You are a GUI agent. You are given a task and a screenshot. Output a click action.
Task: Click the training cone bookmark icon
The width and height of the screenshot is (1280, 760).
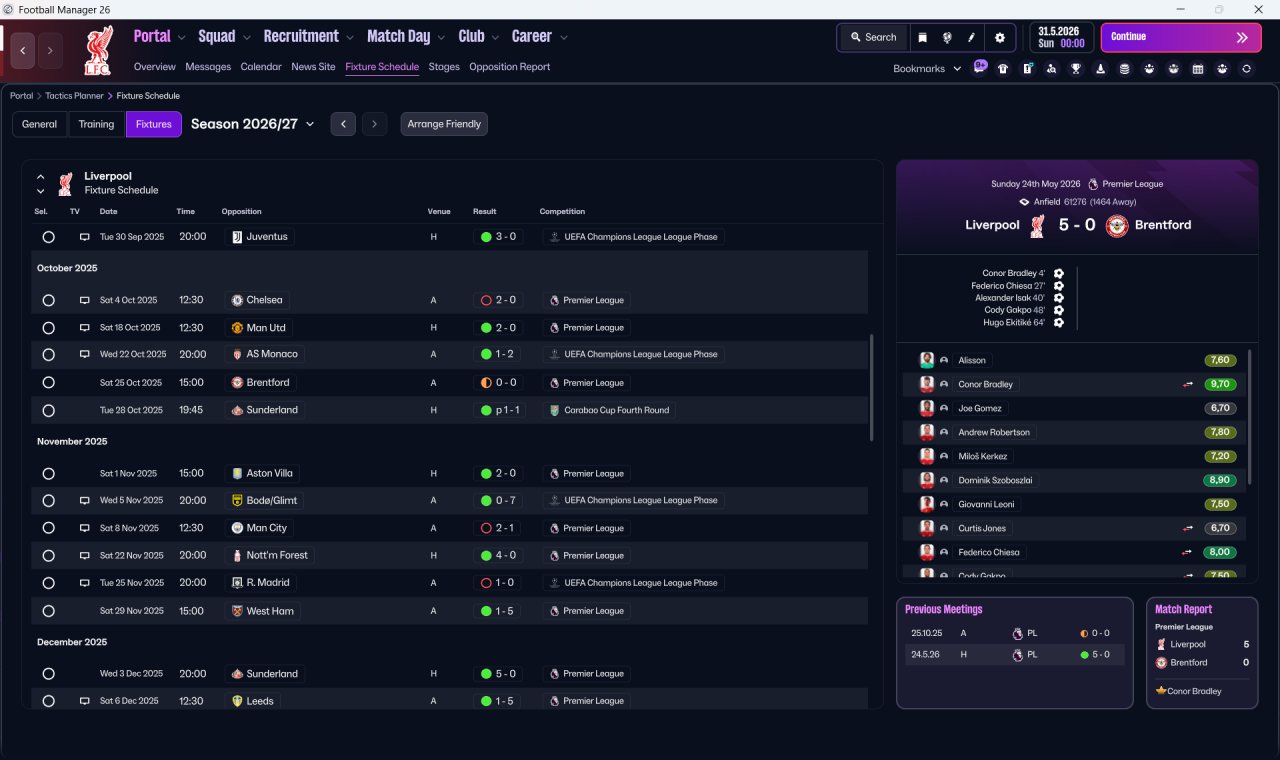(1101, 69)
